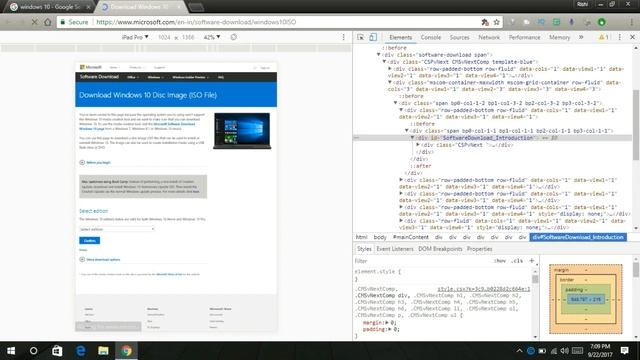Viewport: 640px width, 360px height.
Task: Collapse the CSPvNext template-blue div node
Action: 384,61
